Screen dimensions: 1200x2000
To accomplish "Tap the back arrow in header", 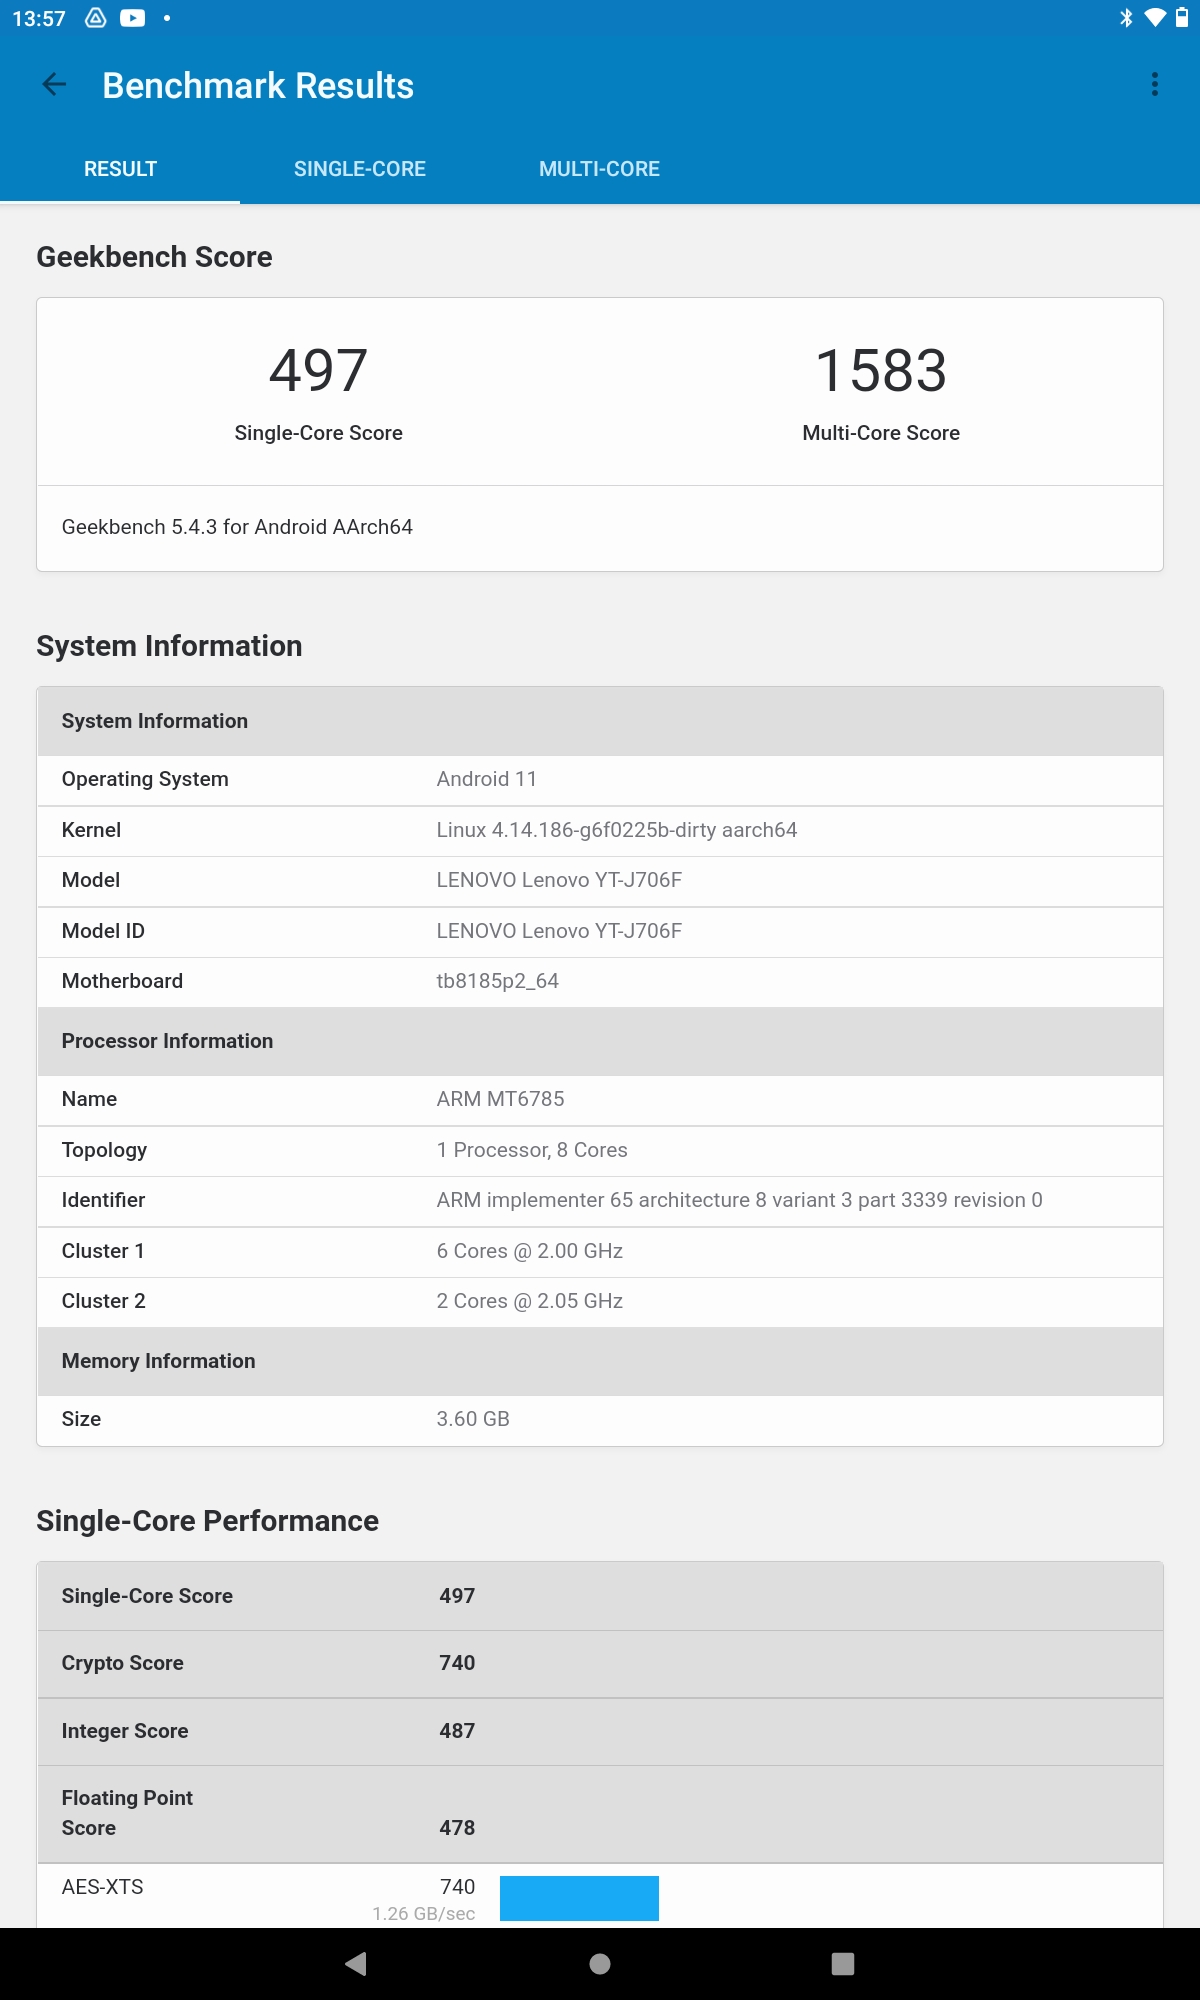I will click(54, 85).
